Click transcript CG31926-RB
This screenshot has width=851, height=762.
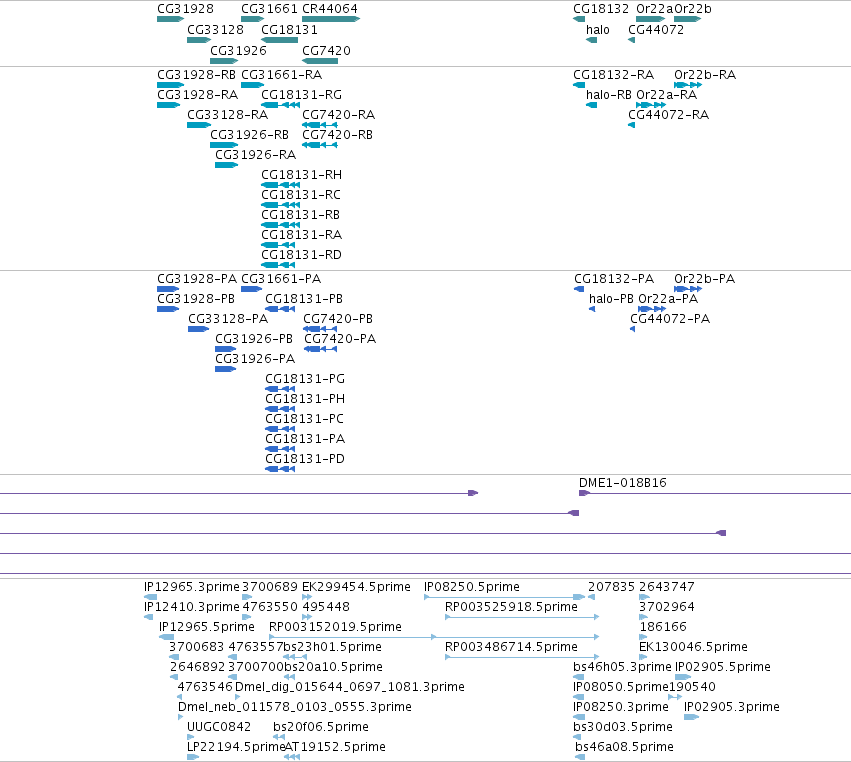tap(250, 135)
